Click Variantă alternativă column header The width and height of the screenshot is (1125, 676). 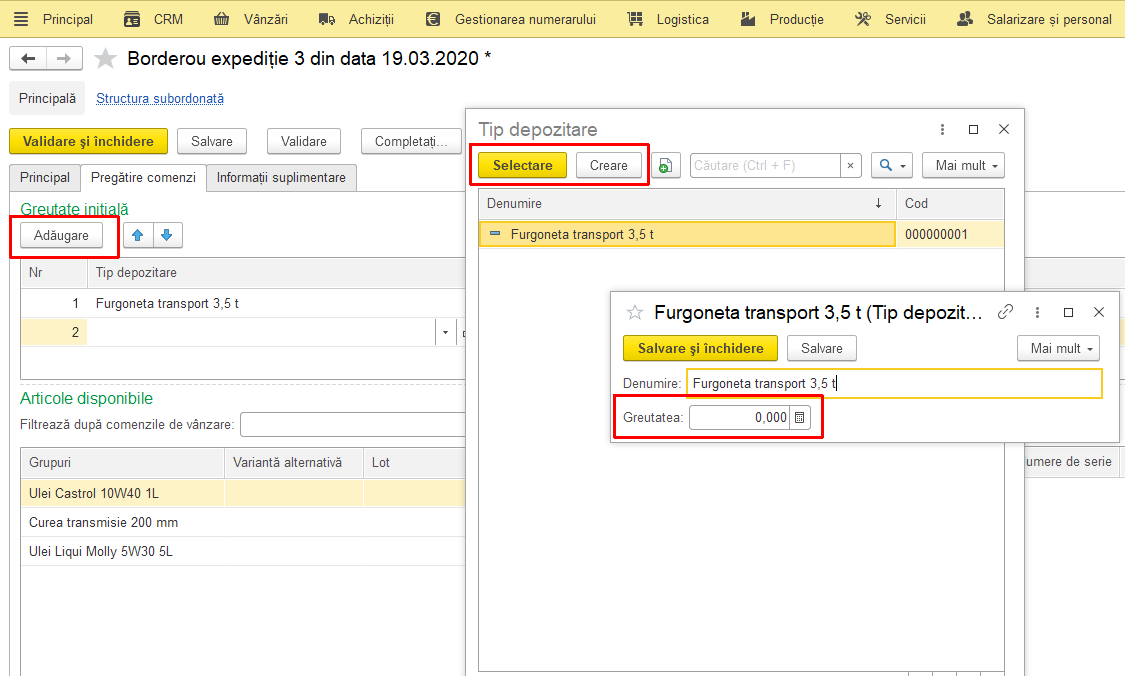[x=294, y=463]
